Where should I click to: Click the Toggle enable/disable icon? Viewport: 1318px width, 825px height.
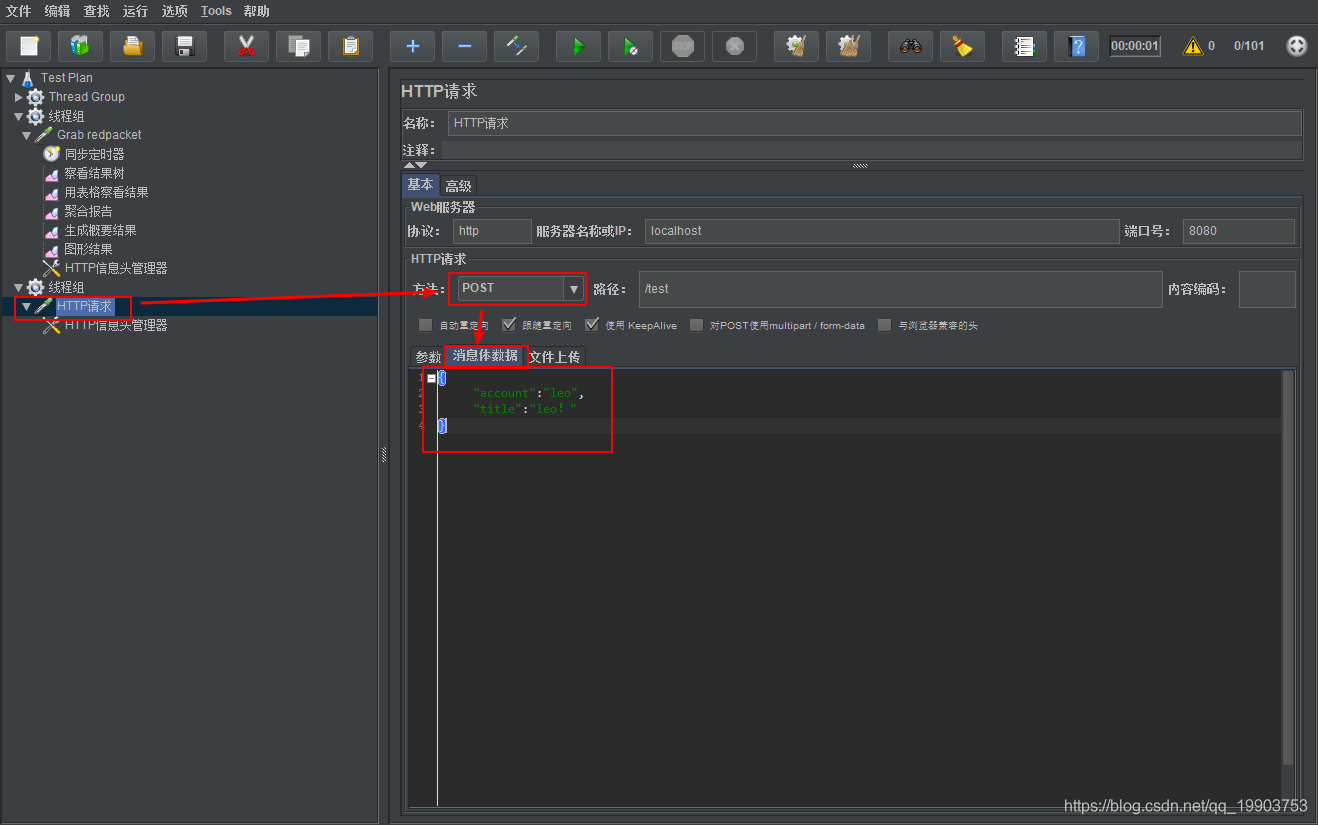[x=516, y=46]
